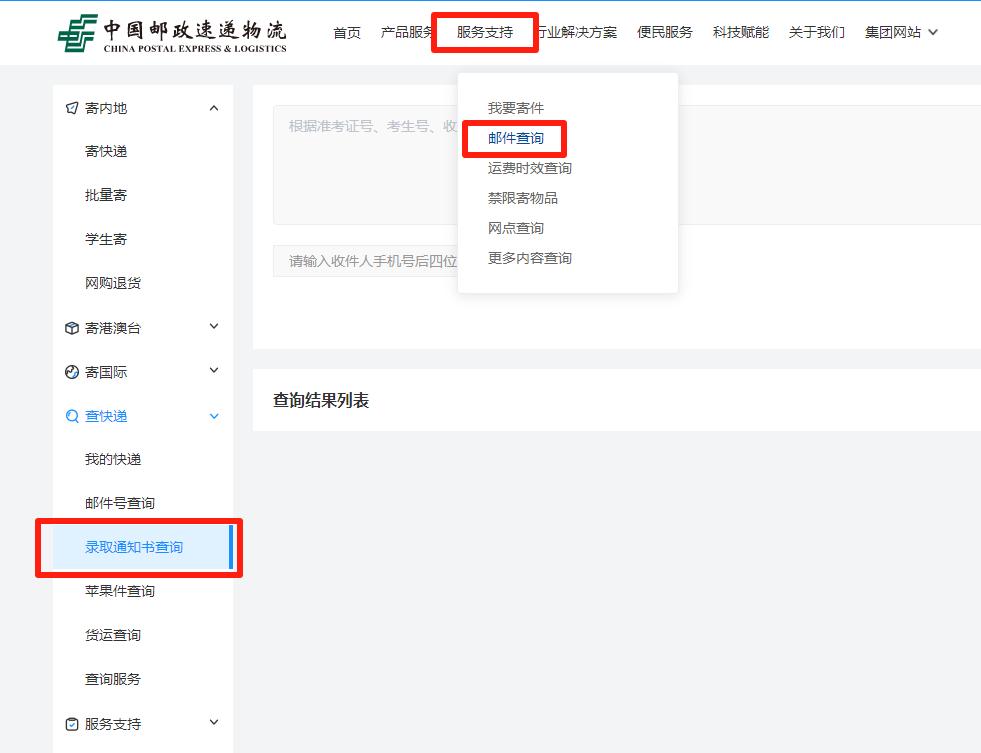
Task: Click 首页 in the navigation bar
Action: (347, 32)
